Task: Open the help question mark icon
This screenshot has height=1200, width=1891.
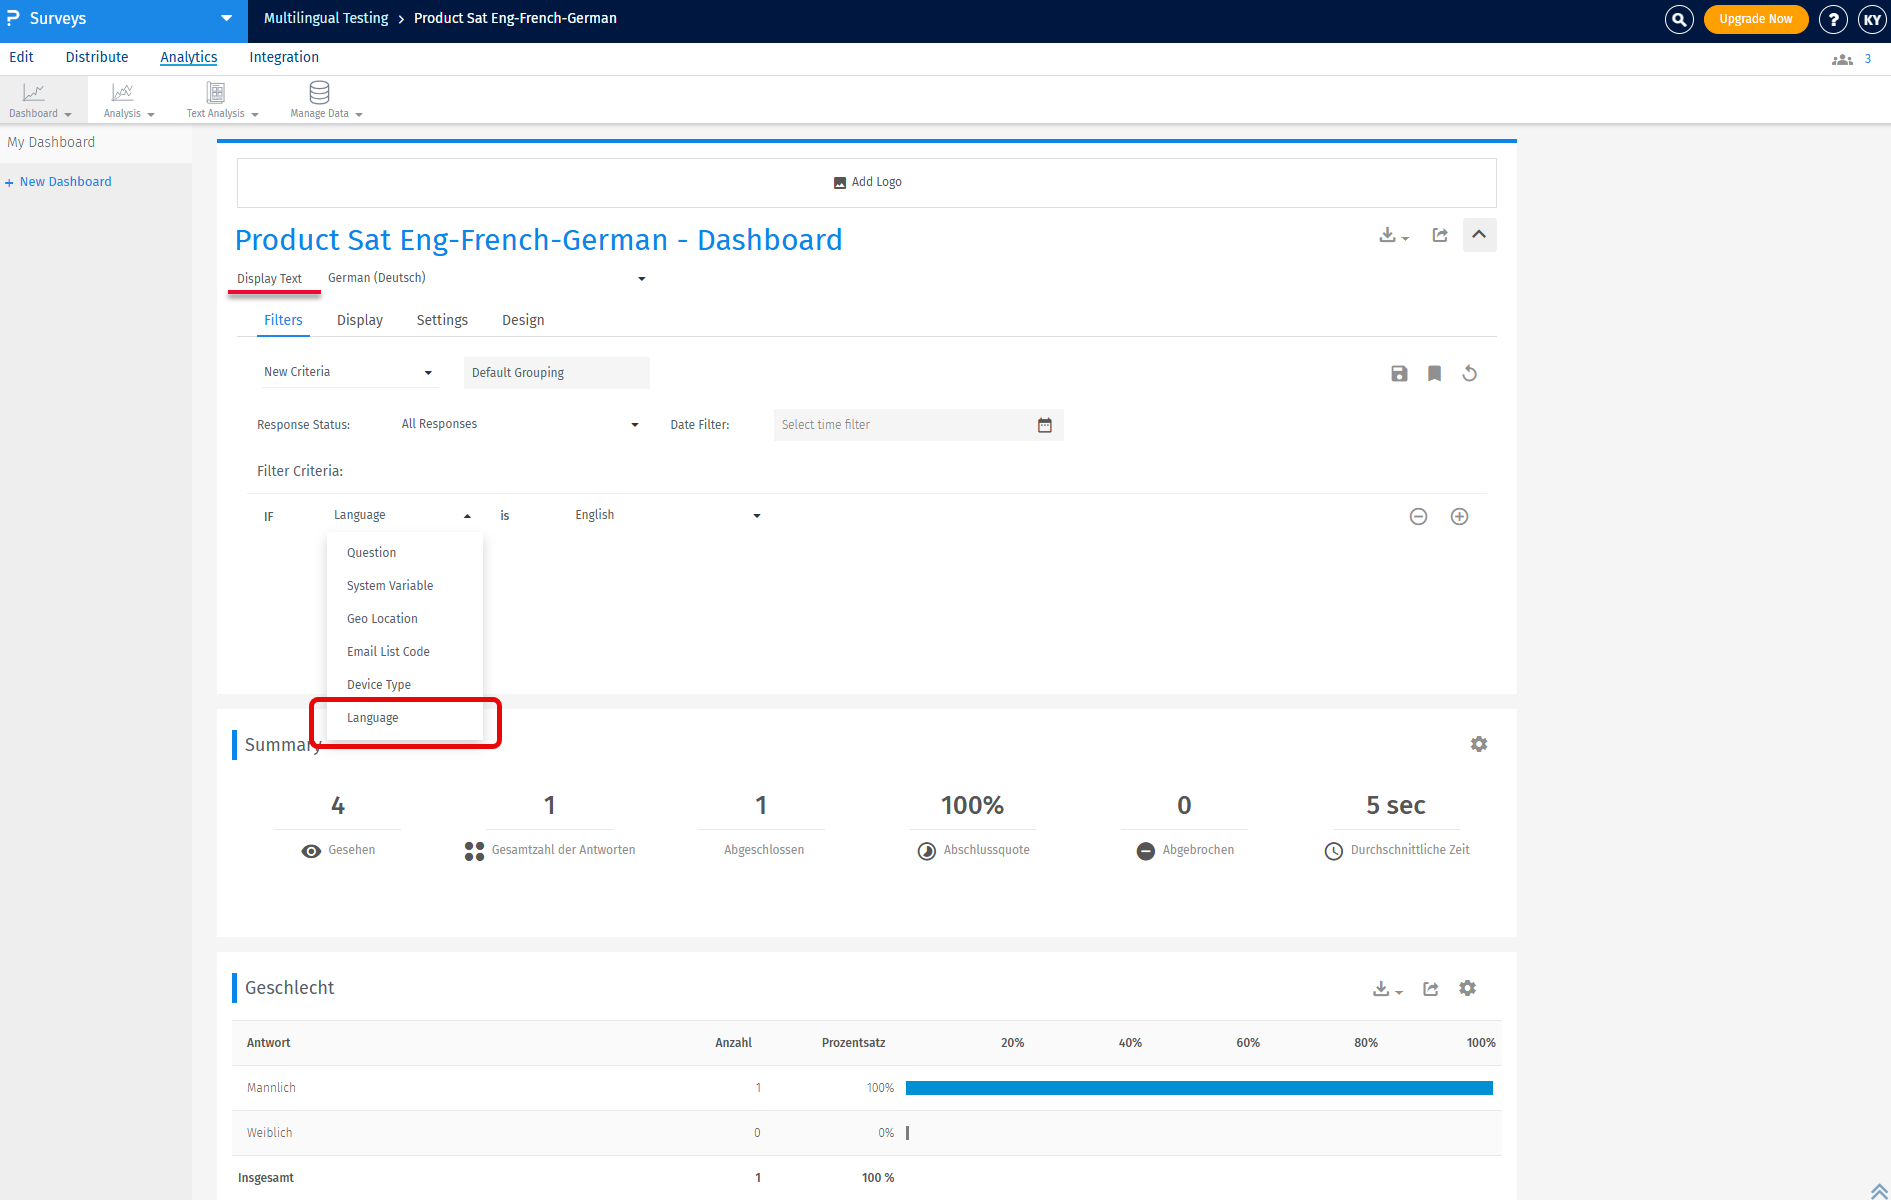Action: click(x=1832, y=19)
